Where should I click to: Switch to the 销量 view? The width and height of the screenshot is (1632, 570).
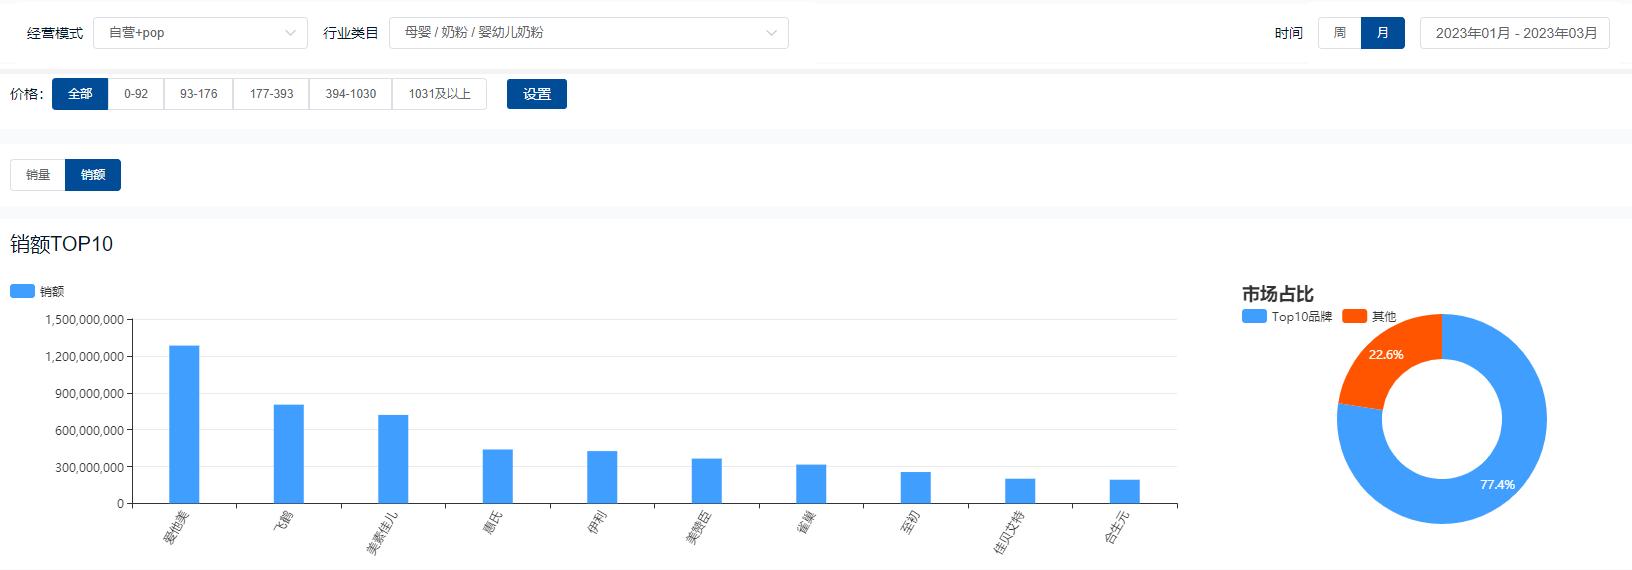pyautogui.click(x=38, y=175)
